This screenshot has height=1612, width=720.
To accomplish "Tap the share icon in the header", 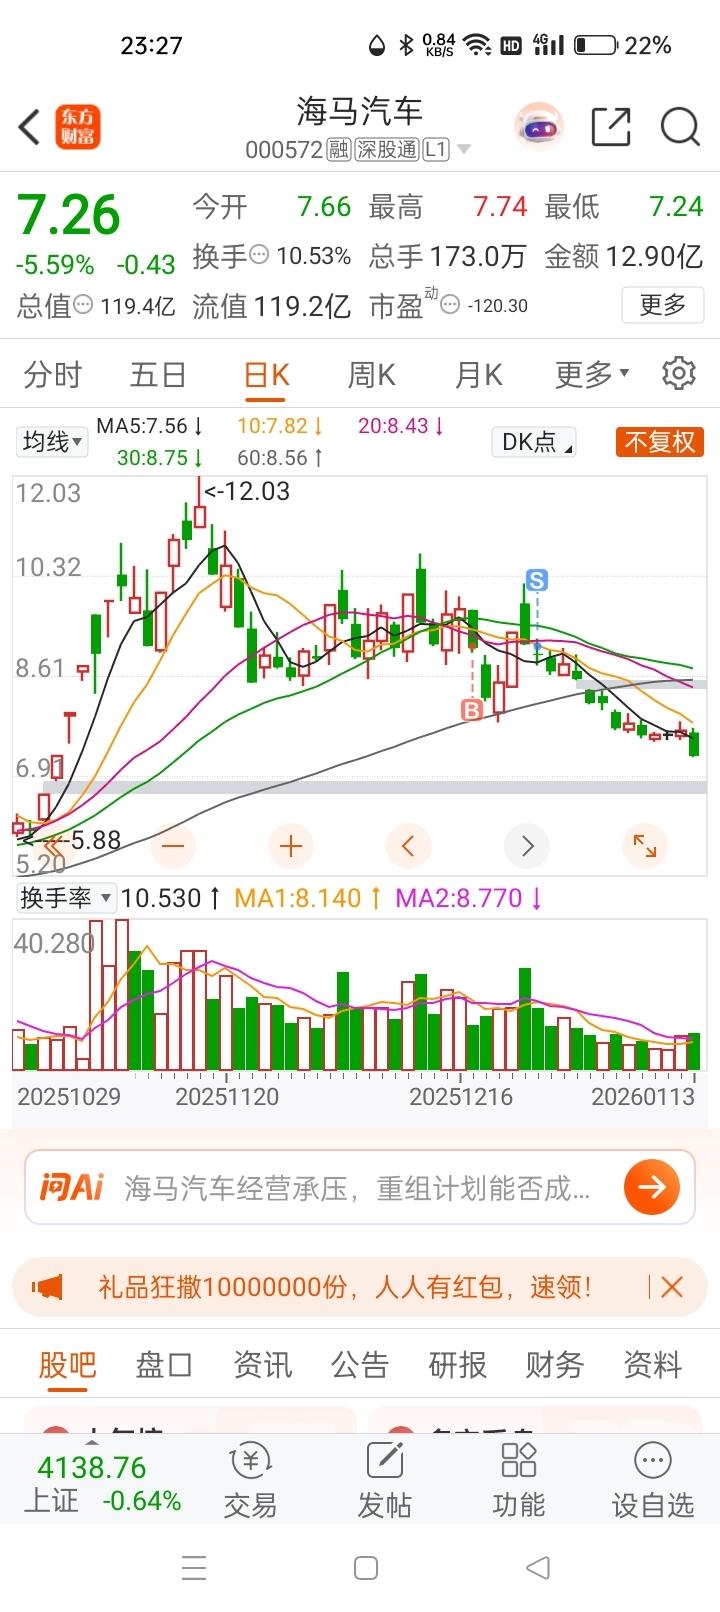I will (x=611, y=127).
